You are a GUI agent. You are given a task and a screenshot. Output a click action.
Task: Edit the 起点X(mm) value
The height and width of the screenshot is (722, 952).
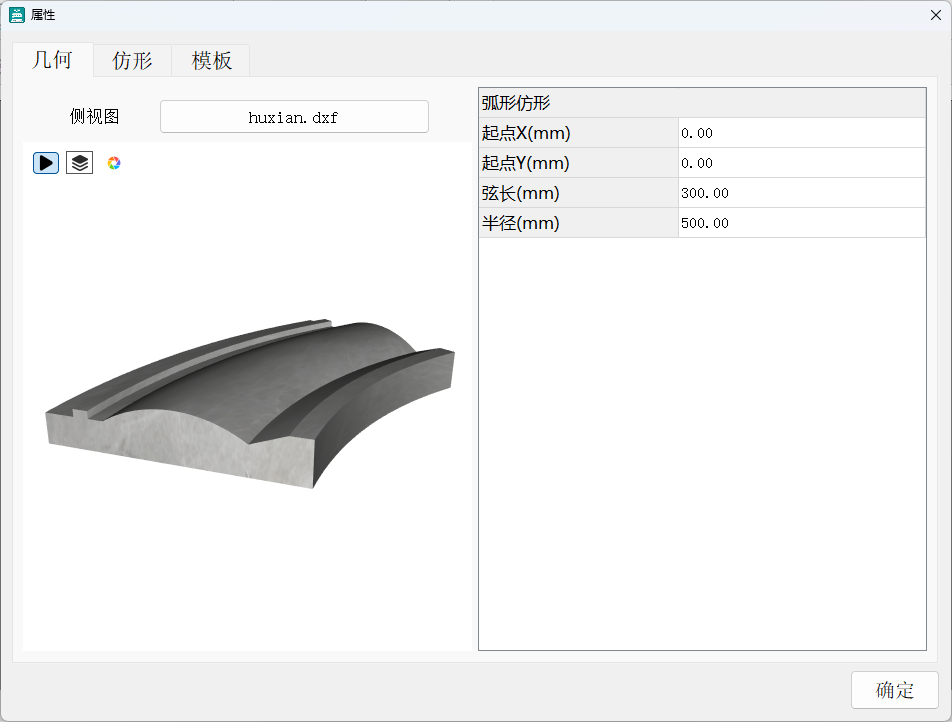coord(800,132)
